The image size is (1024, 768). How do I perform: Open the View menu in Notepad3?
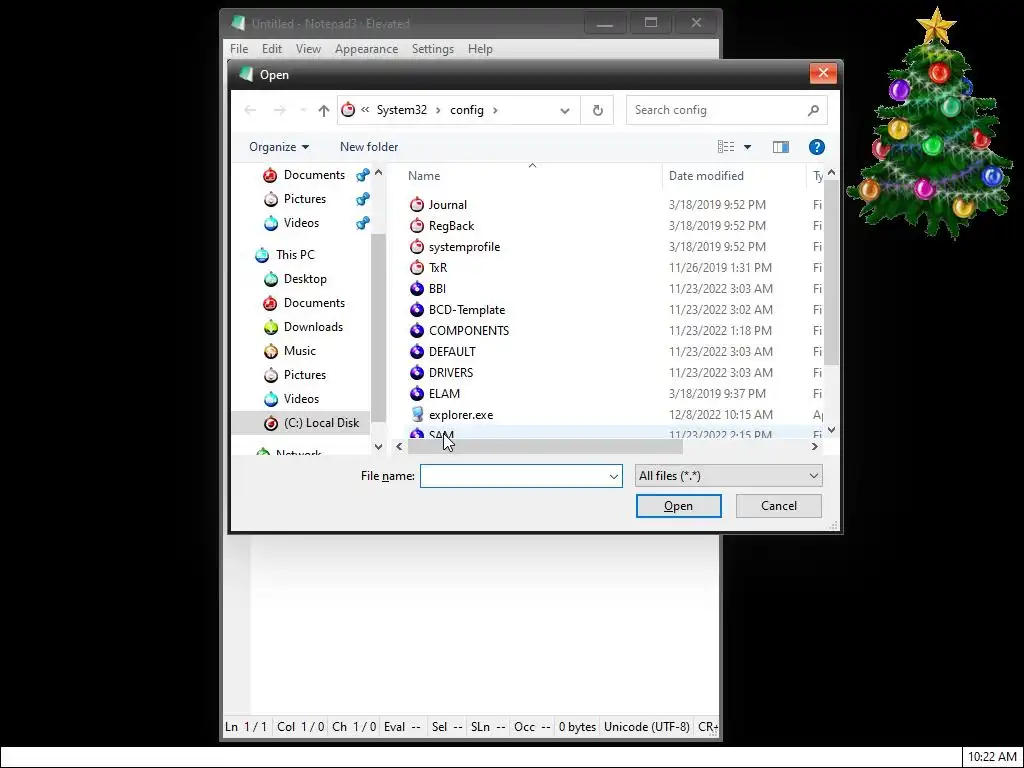pos(308,49)
